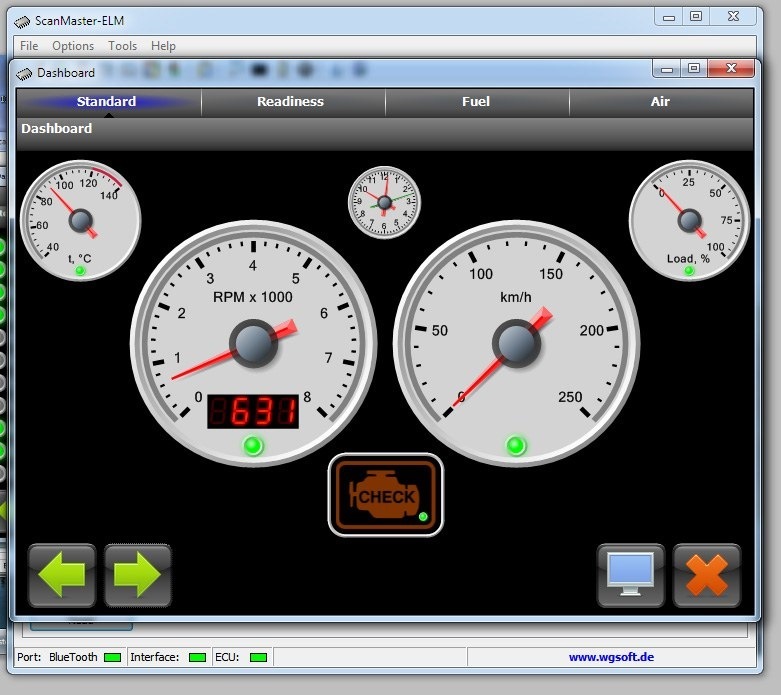Click green status LED on RPM gauge
The width and height of the screenshot is (781, 695).
253,445
